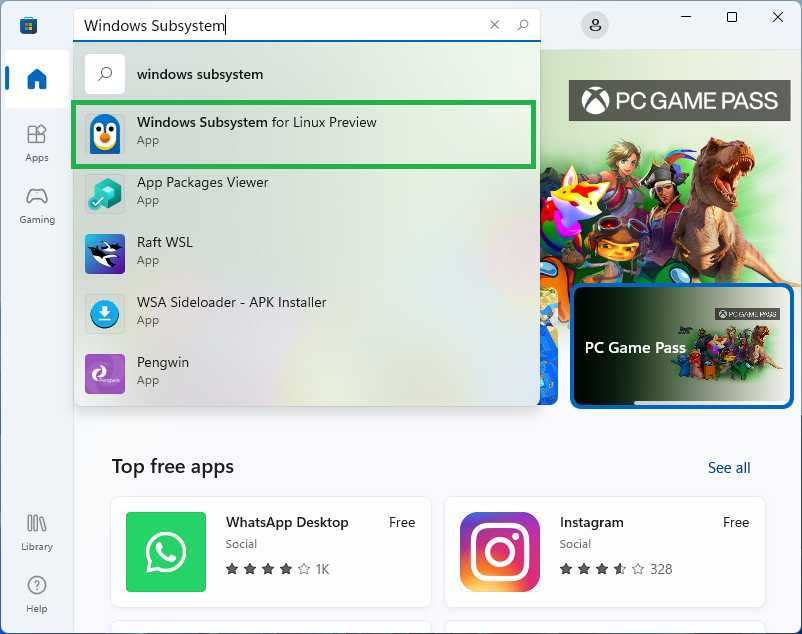The width and height of the screenshot is (802, 634).
Task: Go to the Gaming section
Action: (37, 206)
